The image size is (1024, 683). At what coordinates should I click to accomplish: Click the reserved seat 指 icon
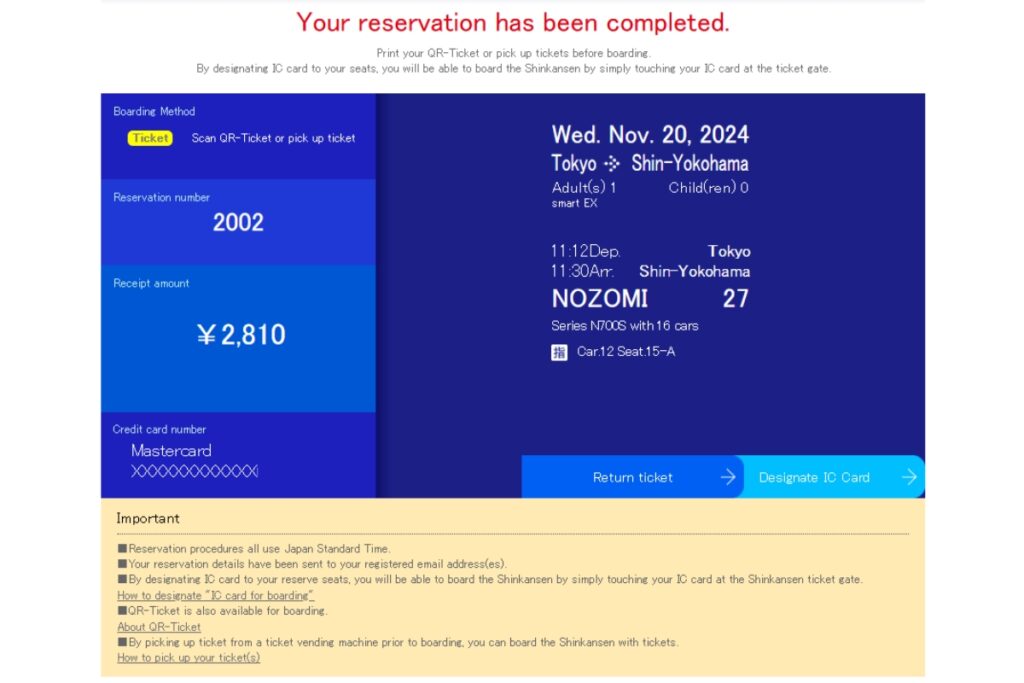coord(561,352)
